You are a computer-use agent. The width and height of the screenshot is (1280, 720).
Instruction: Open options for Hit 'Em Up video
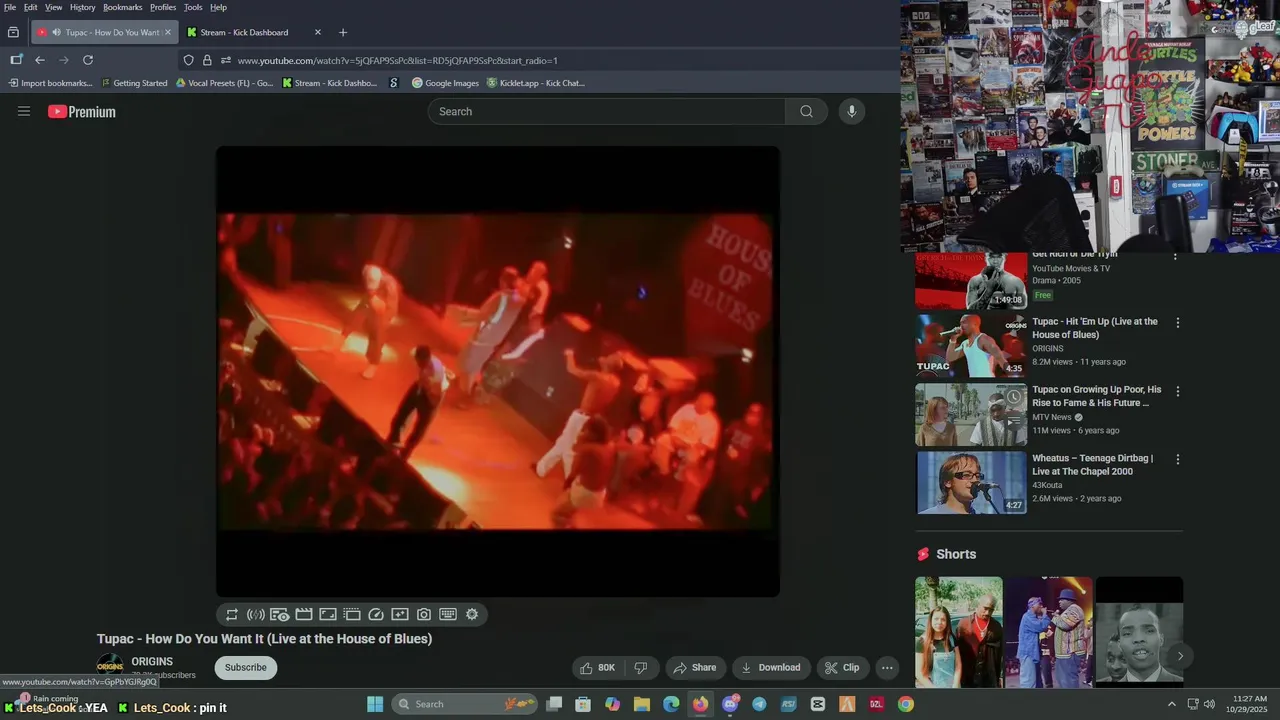click(x=1178, y=323)
